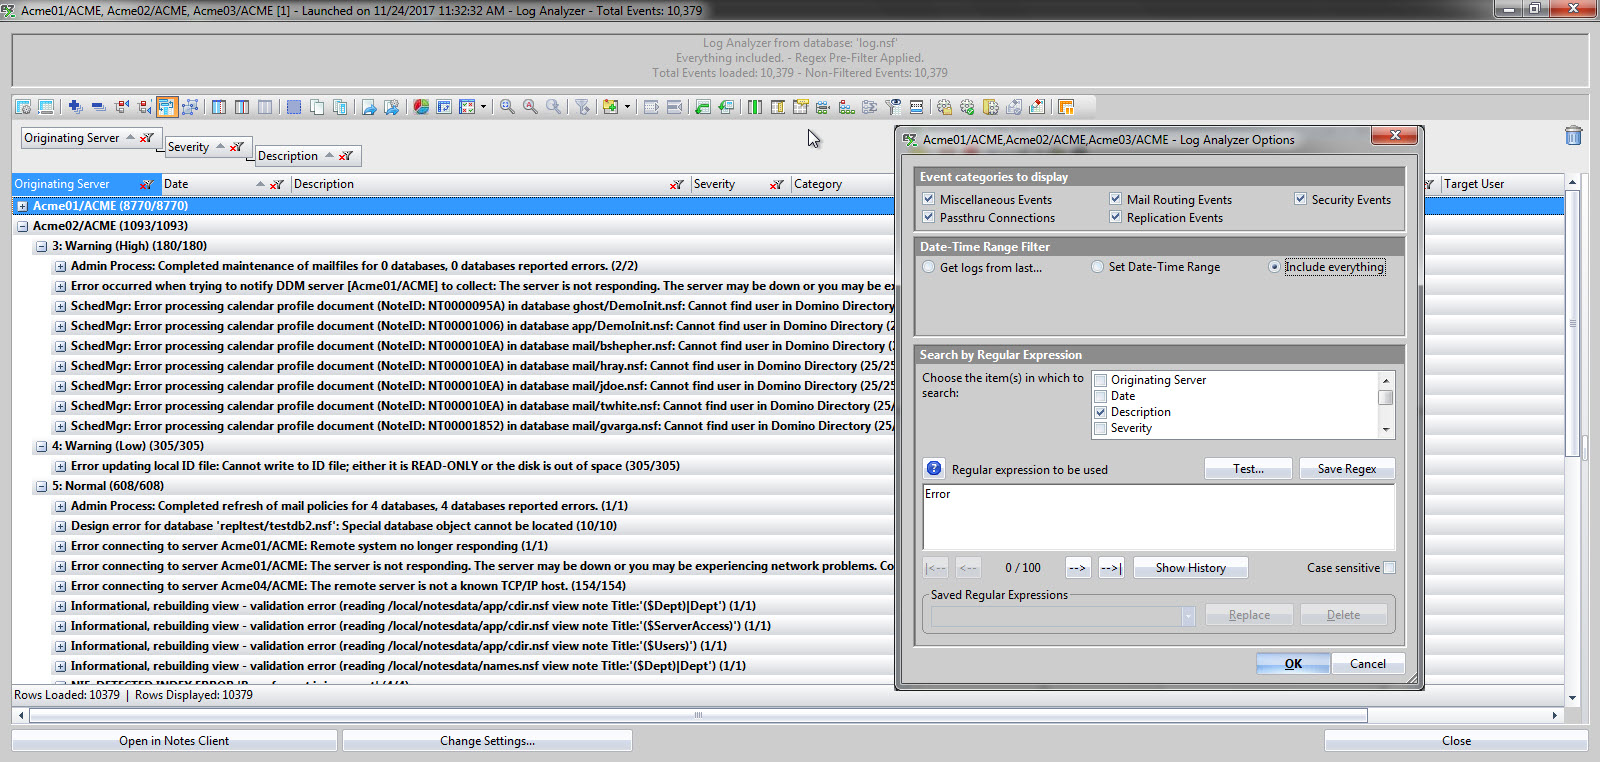The image size is (1600, 762).
Task: Click the main horizontal scrollbar thumb
Action: pyautogui.click(x=698, y=715)
